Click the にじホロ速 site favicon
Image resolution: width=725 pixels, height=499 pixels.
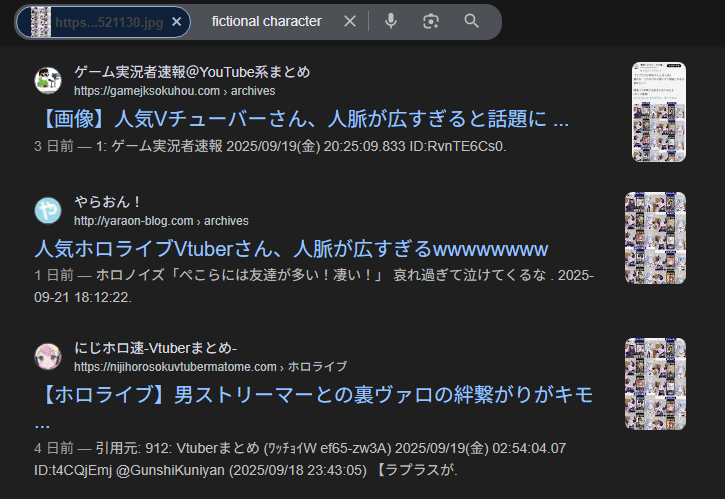[x=48, y=357]
